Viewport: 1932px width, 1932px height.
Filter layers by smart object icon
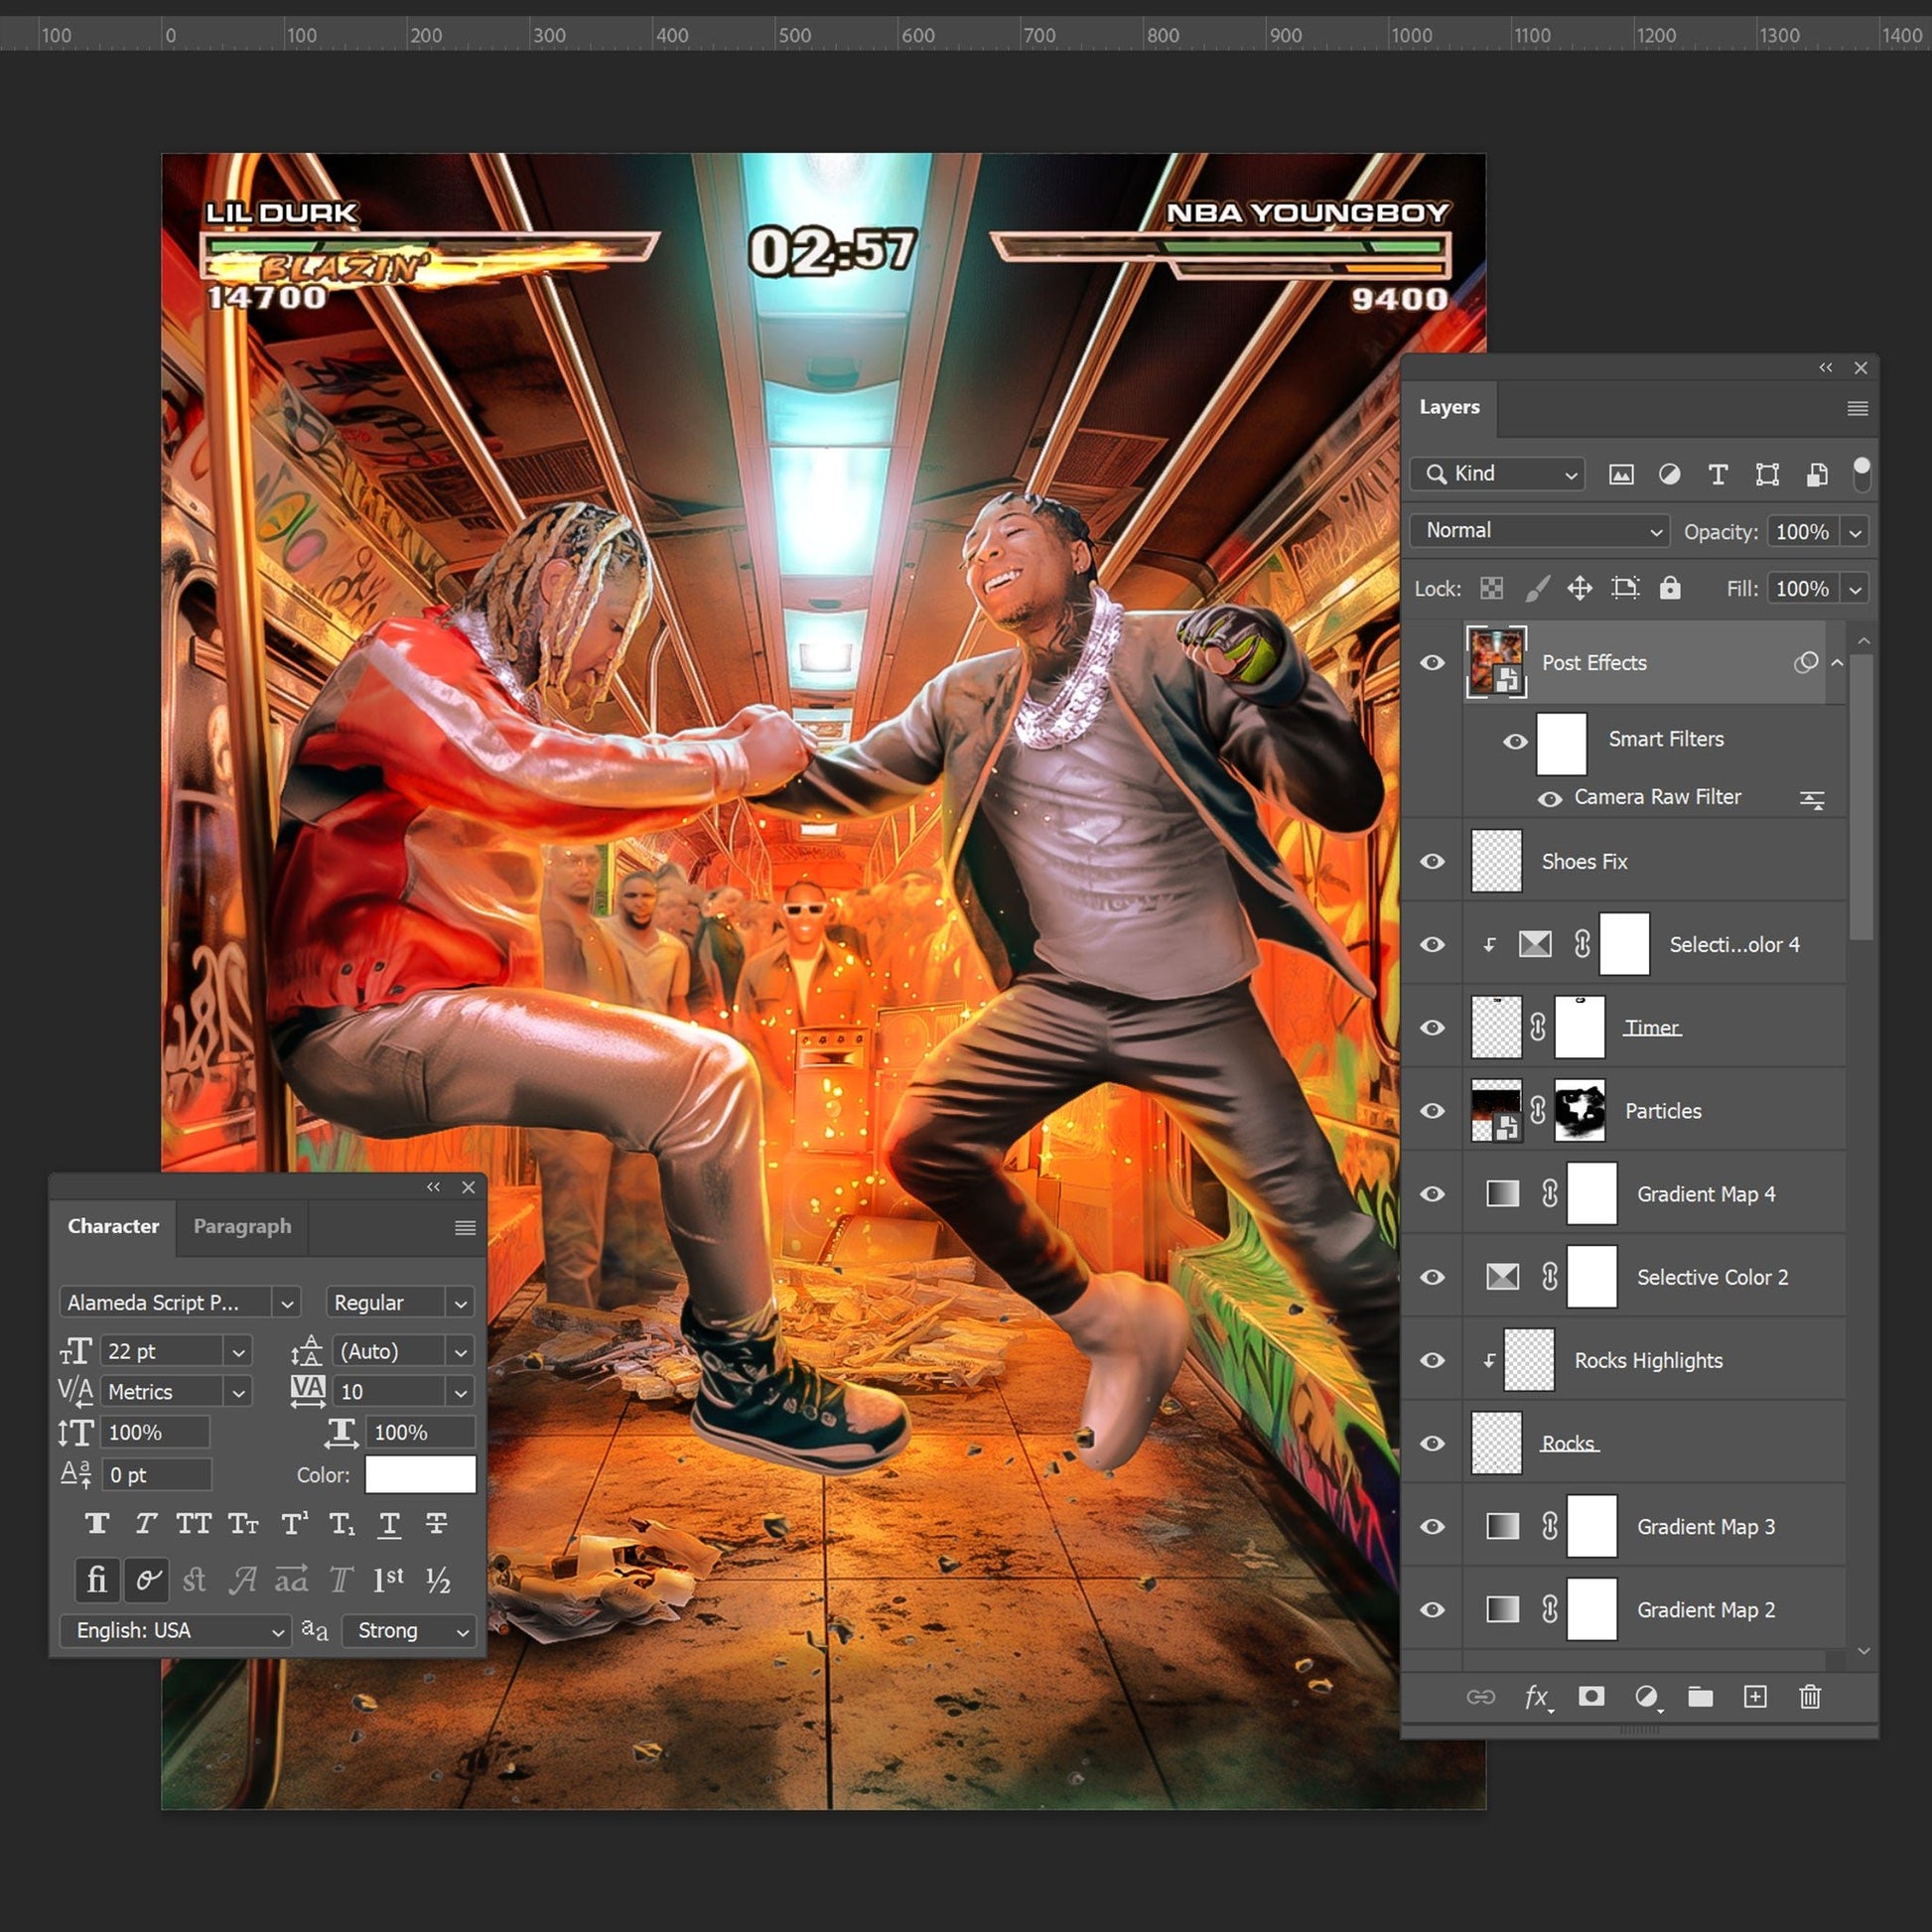coord(1817,474)
